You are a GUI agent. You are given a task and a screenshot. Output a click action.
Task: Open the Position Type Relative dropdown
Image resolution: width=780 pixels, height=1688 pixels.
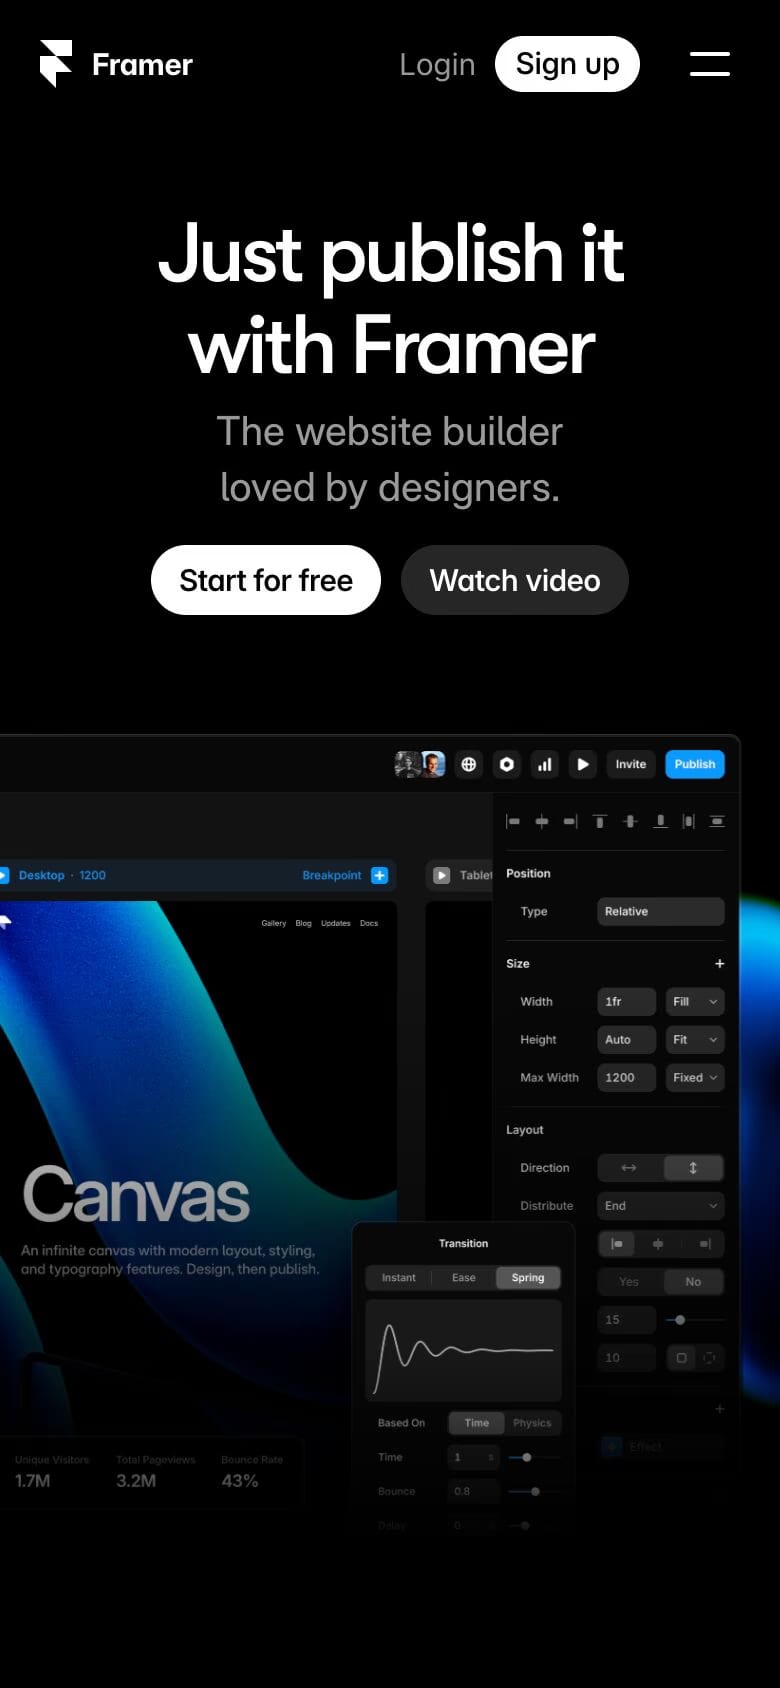[x=661, y=911]
